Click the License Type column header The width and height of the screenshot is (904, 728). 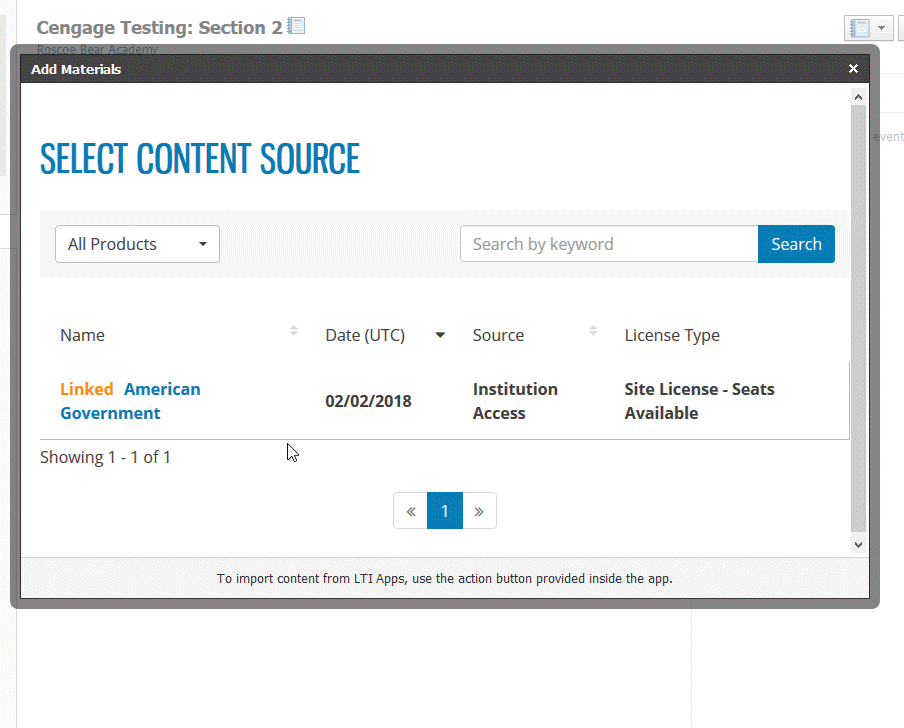[x=672, y=335]
